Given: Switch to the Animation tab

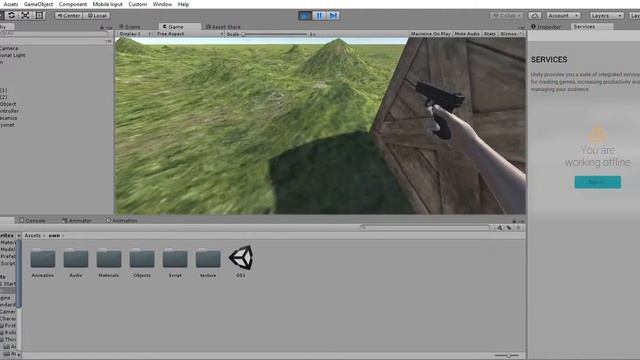Looking at the screenshot, I should click(122, 220).
